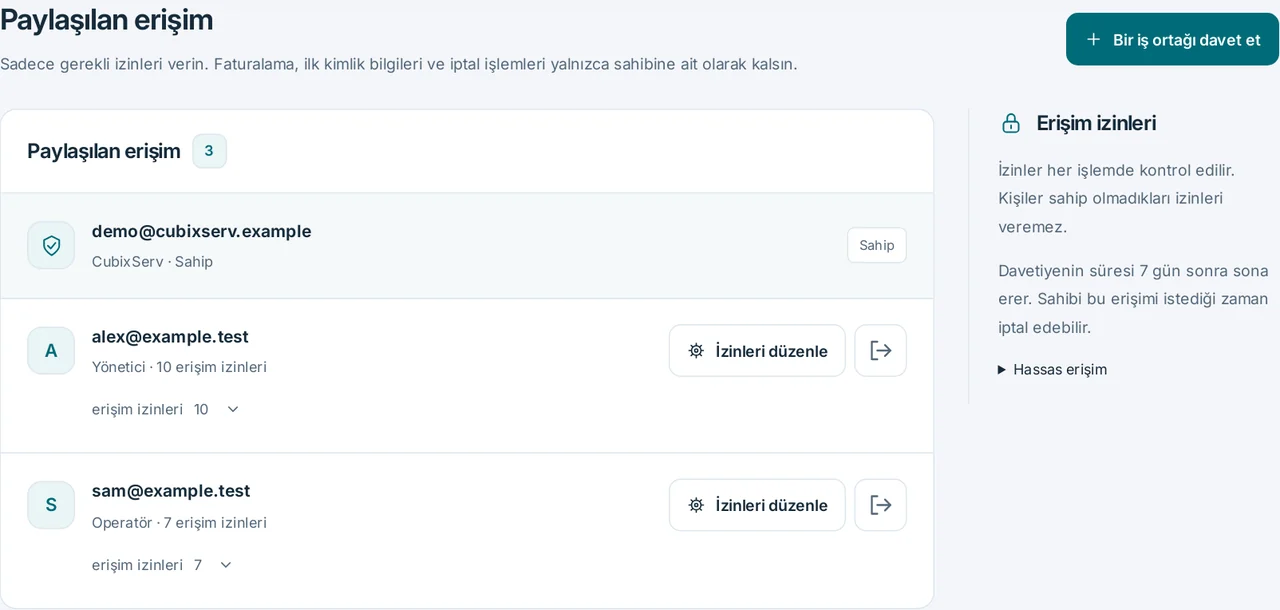Click the 'Erişim izinleri' sidebar heading

[x=1096, y=123]
